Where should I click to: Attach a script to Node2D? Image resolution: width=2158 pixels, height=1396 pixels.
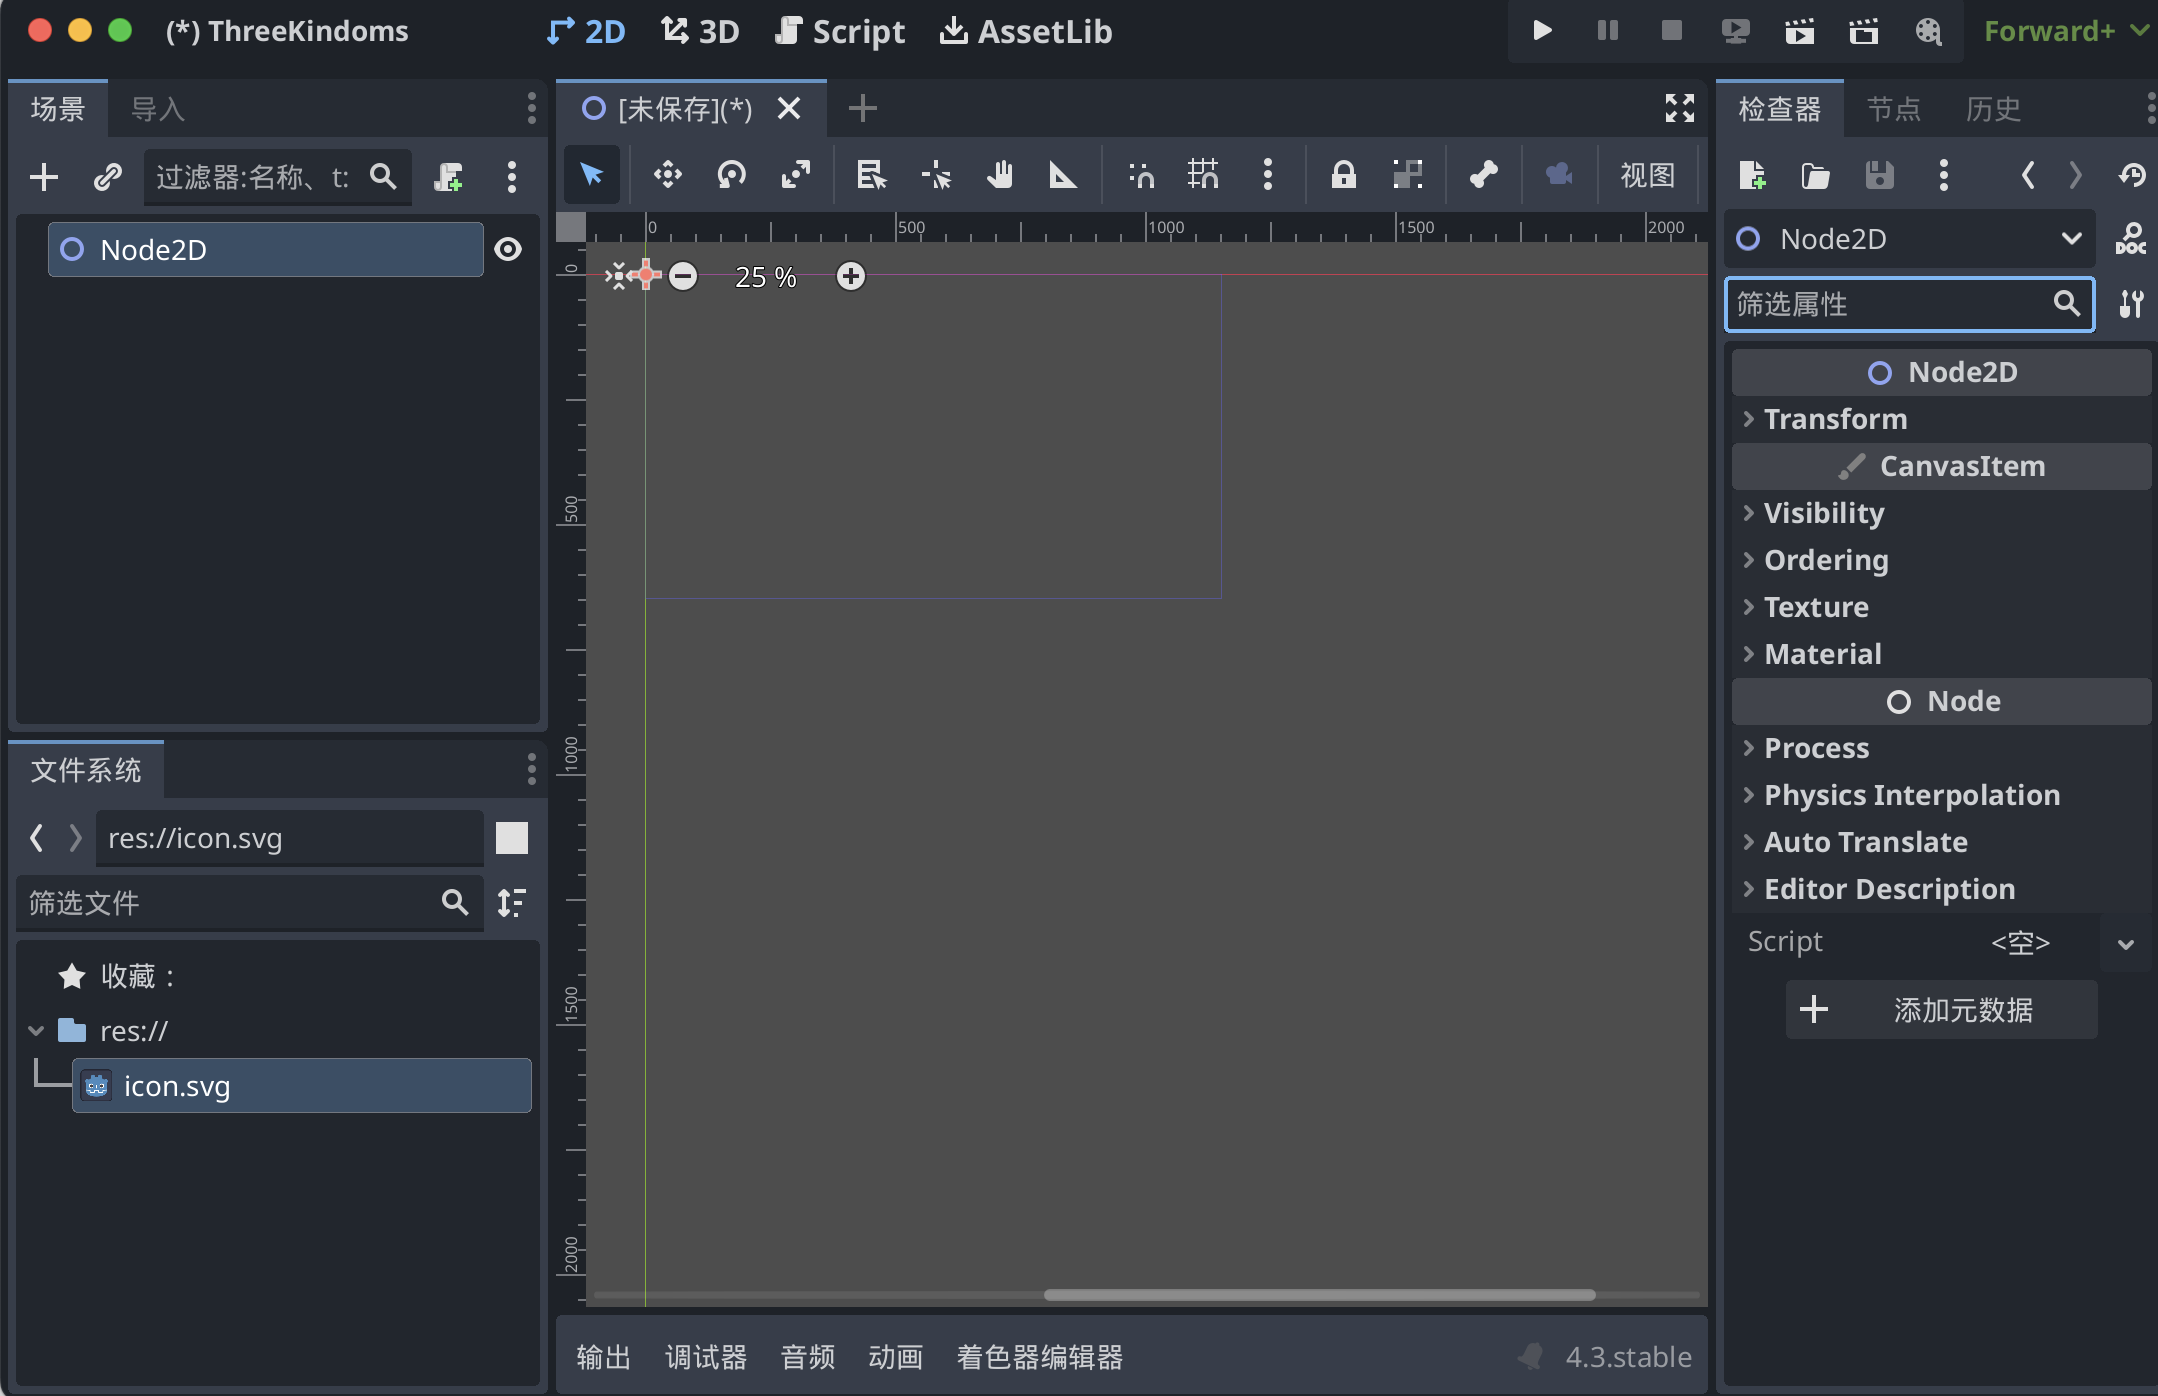(x=448, y=177)
